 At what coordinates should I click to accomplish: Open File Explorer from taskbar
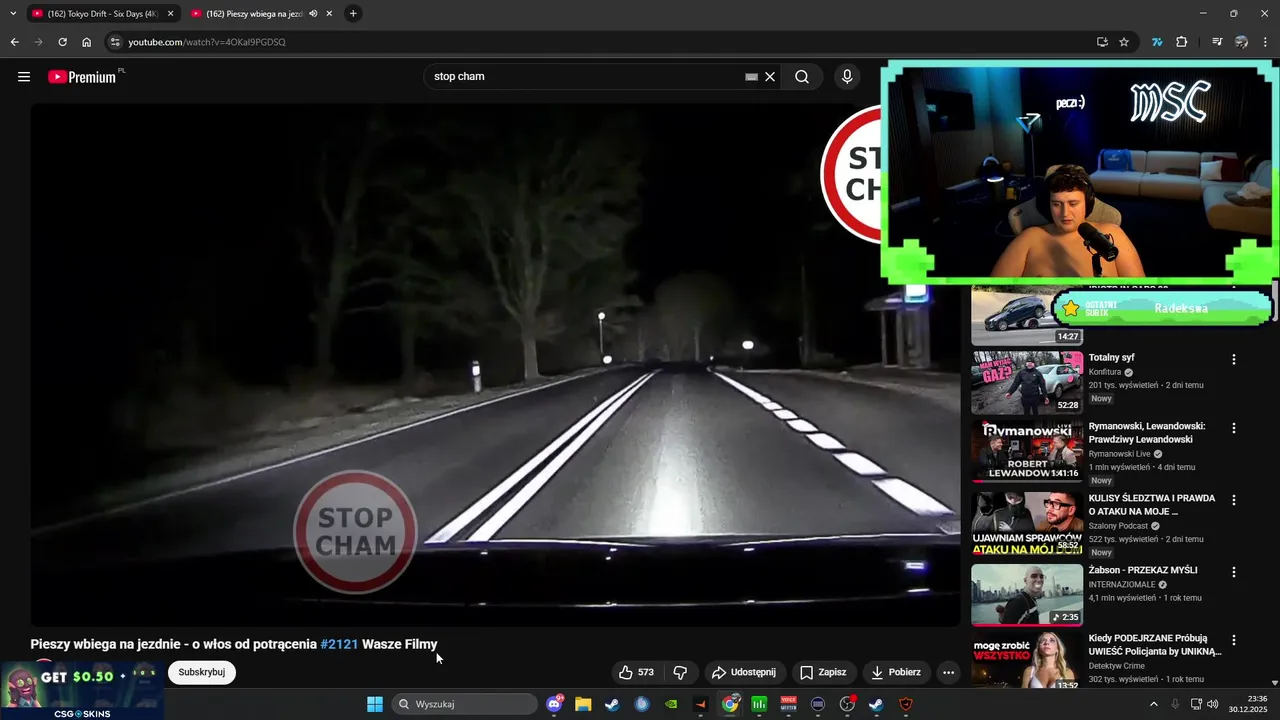pos(583,704)
